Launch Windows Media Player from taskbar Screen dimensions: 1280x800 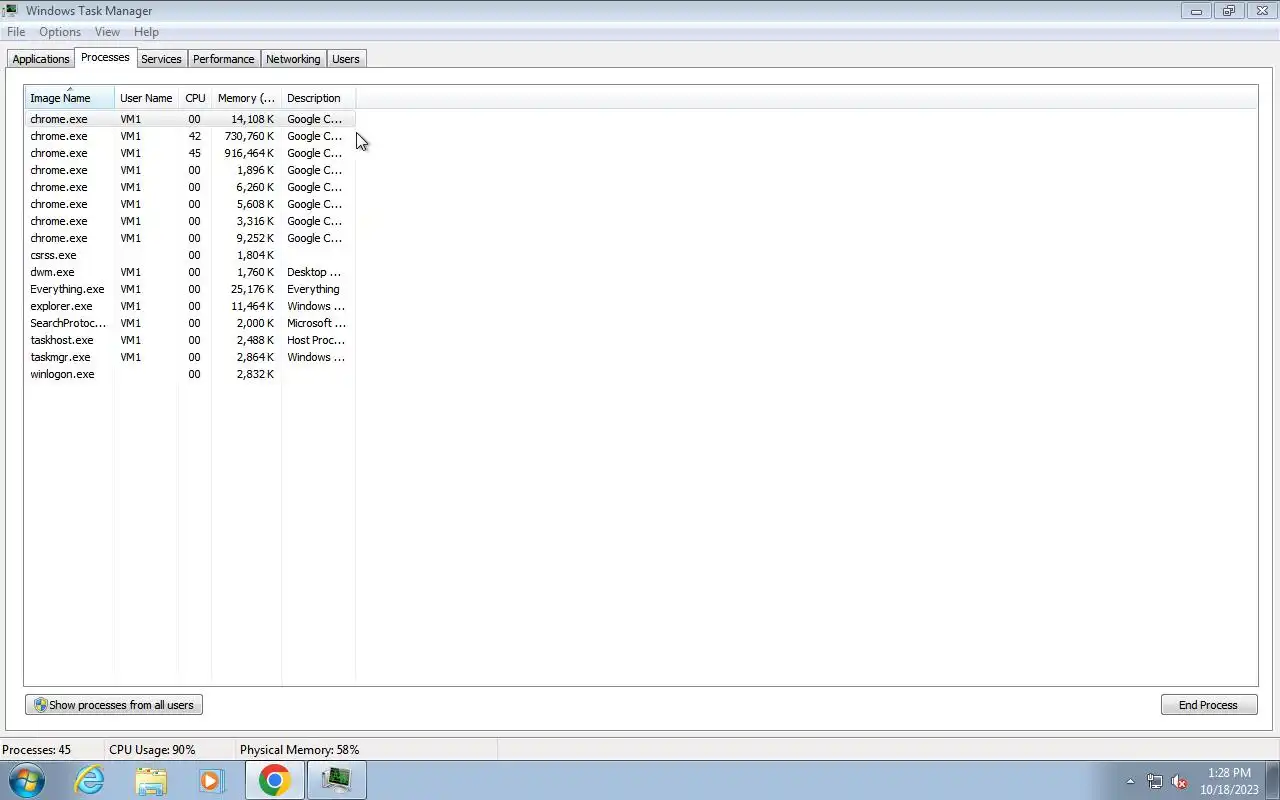coord(211,780)
